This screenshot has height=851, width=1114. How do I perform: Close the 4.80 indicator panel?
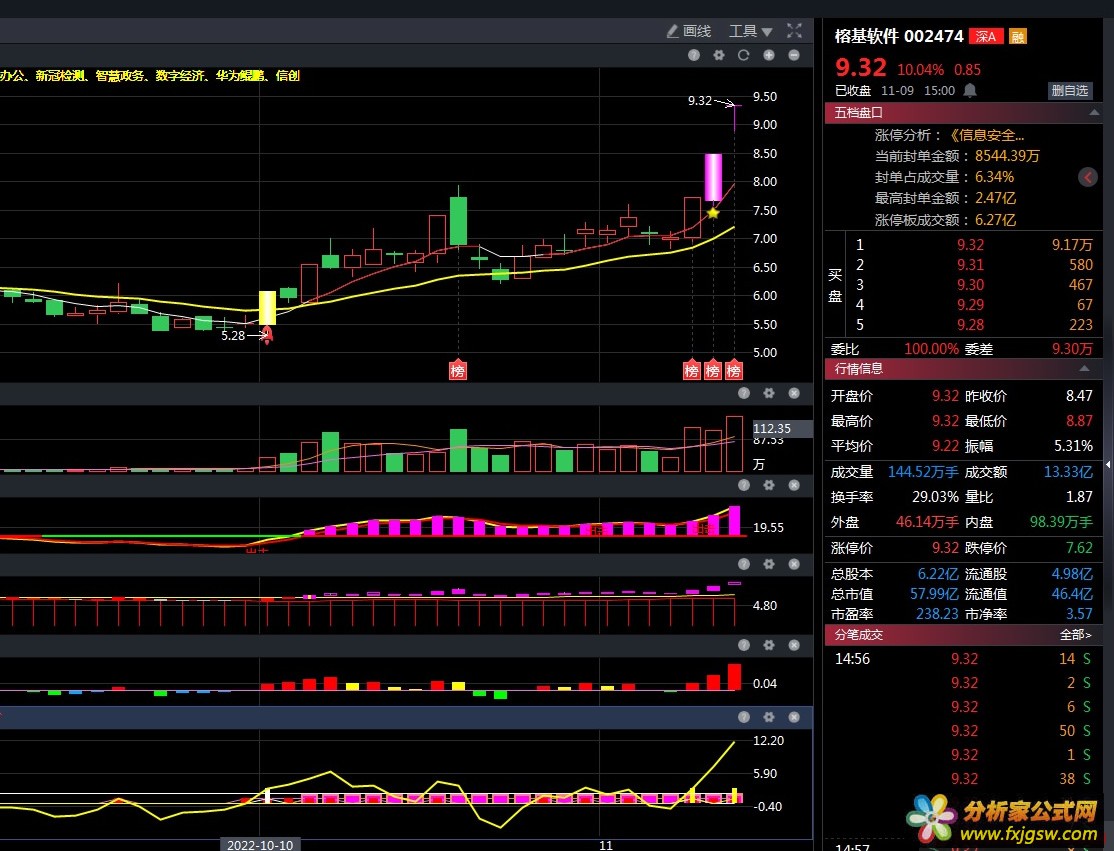[794, 563]
